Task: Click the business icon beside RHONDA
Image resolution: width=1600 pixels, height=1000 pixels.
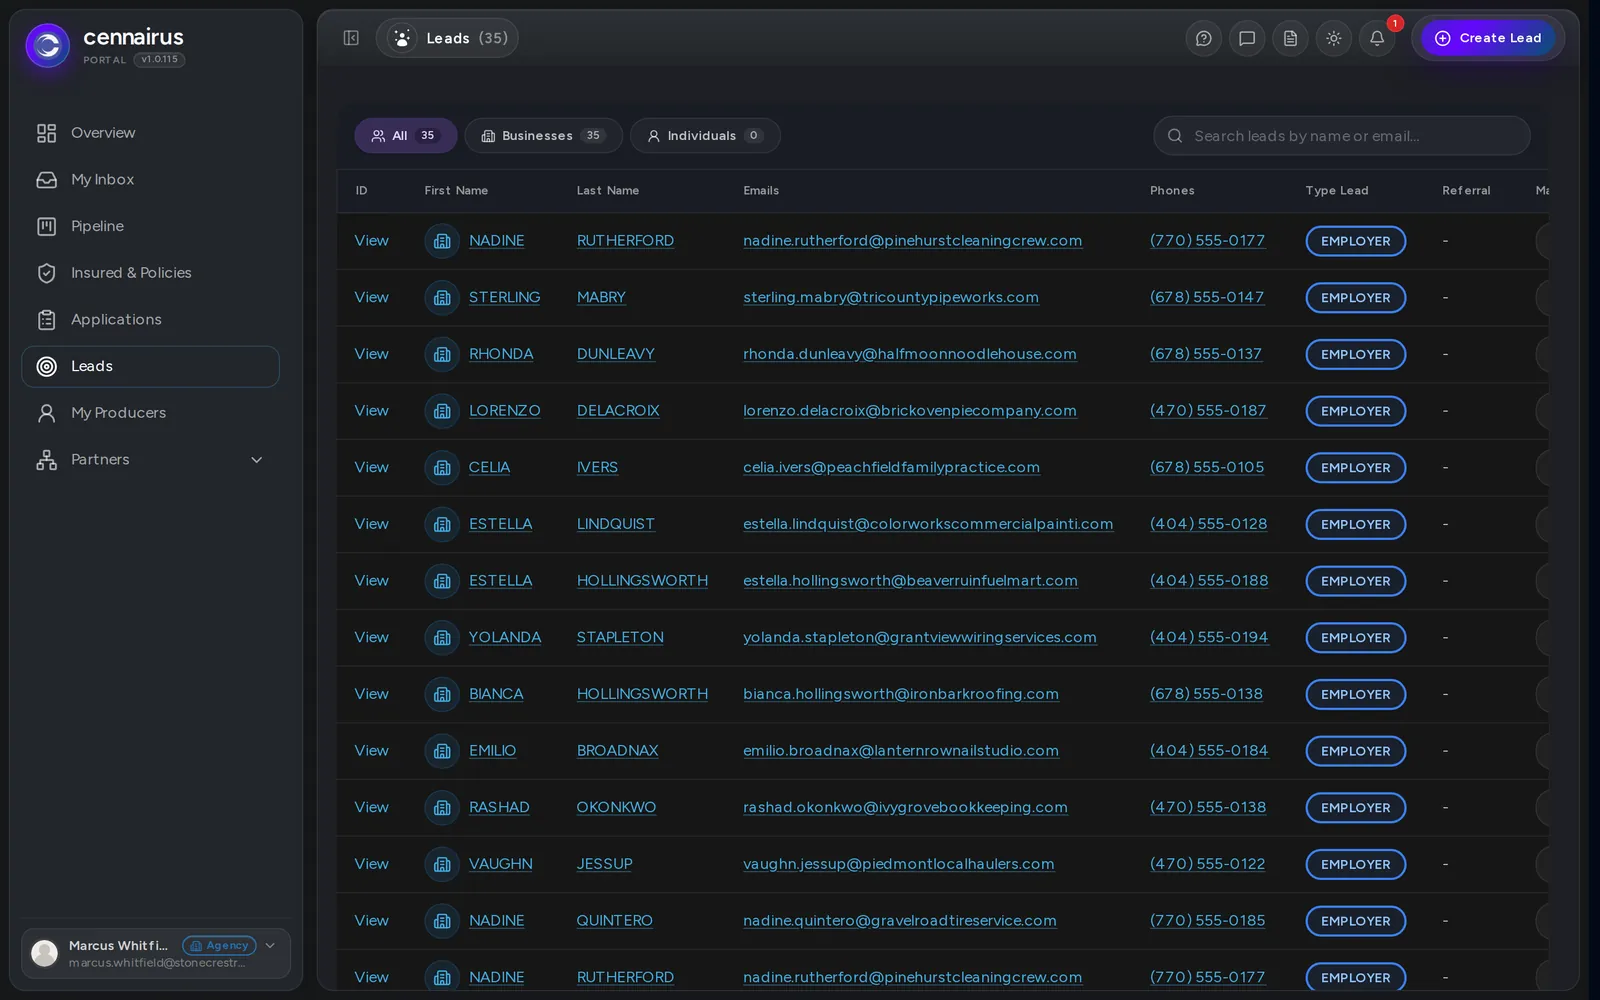Action: [x=442, y=354]
